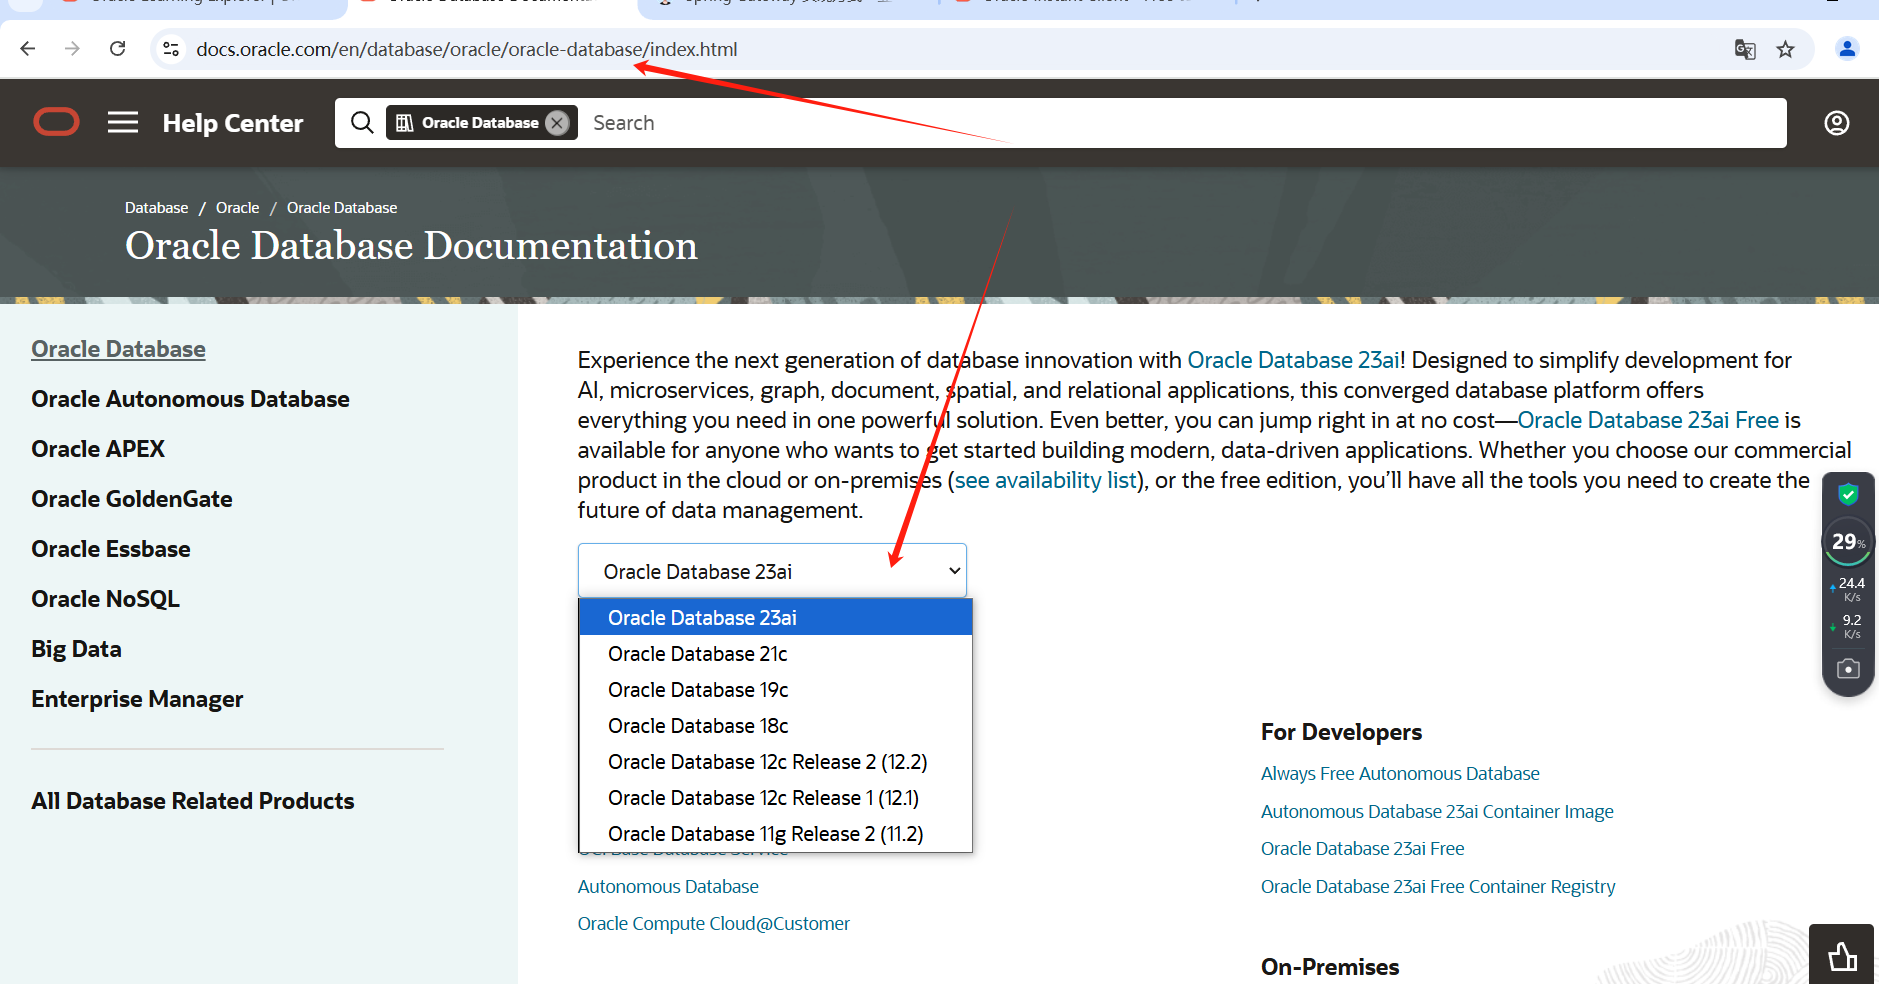
Task: Open Oracle Essbase in sidebar
Action: [x=111, y=549]
